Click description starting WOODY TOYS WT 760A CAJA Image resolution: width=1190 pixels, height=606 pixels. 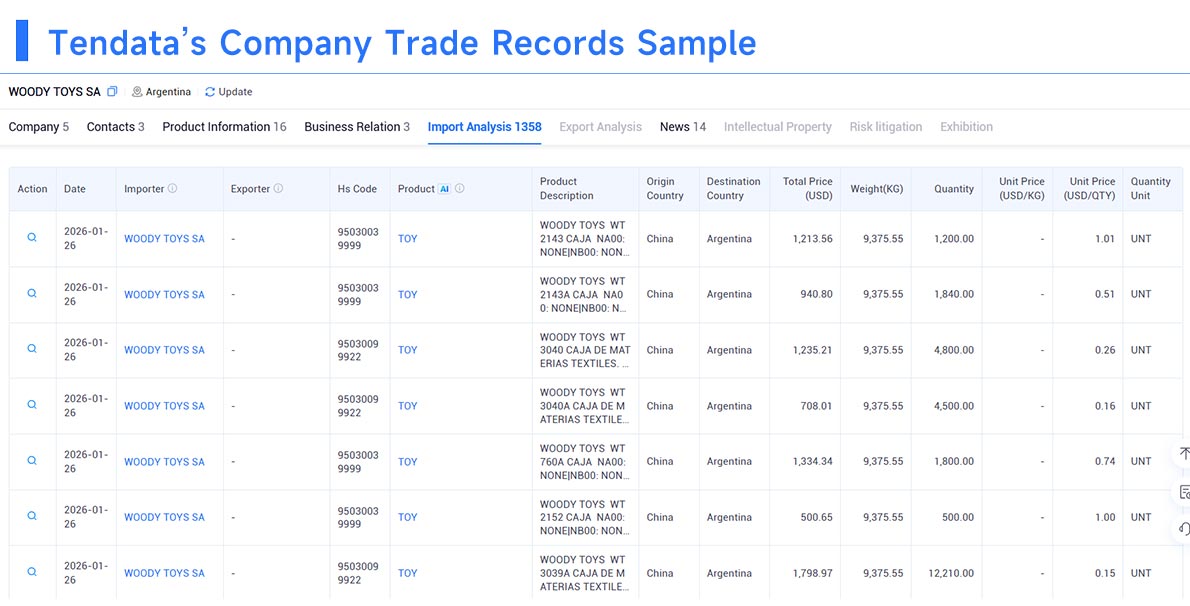point(584,461)
